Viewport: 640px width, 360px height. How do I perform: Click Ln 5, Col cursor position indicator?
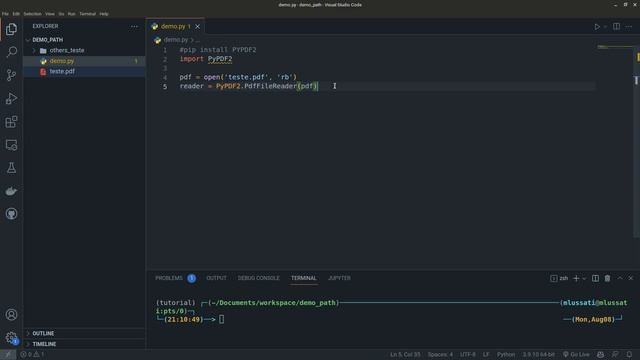[x=405, y=354]
